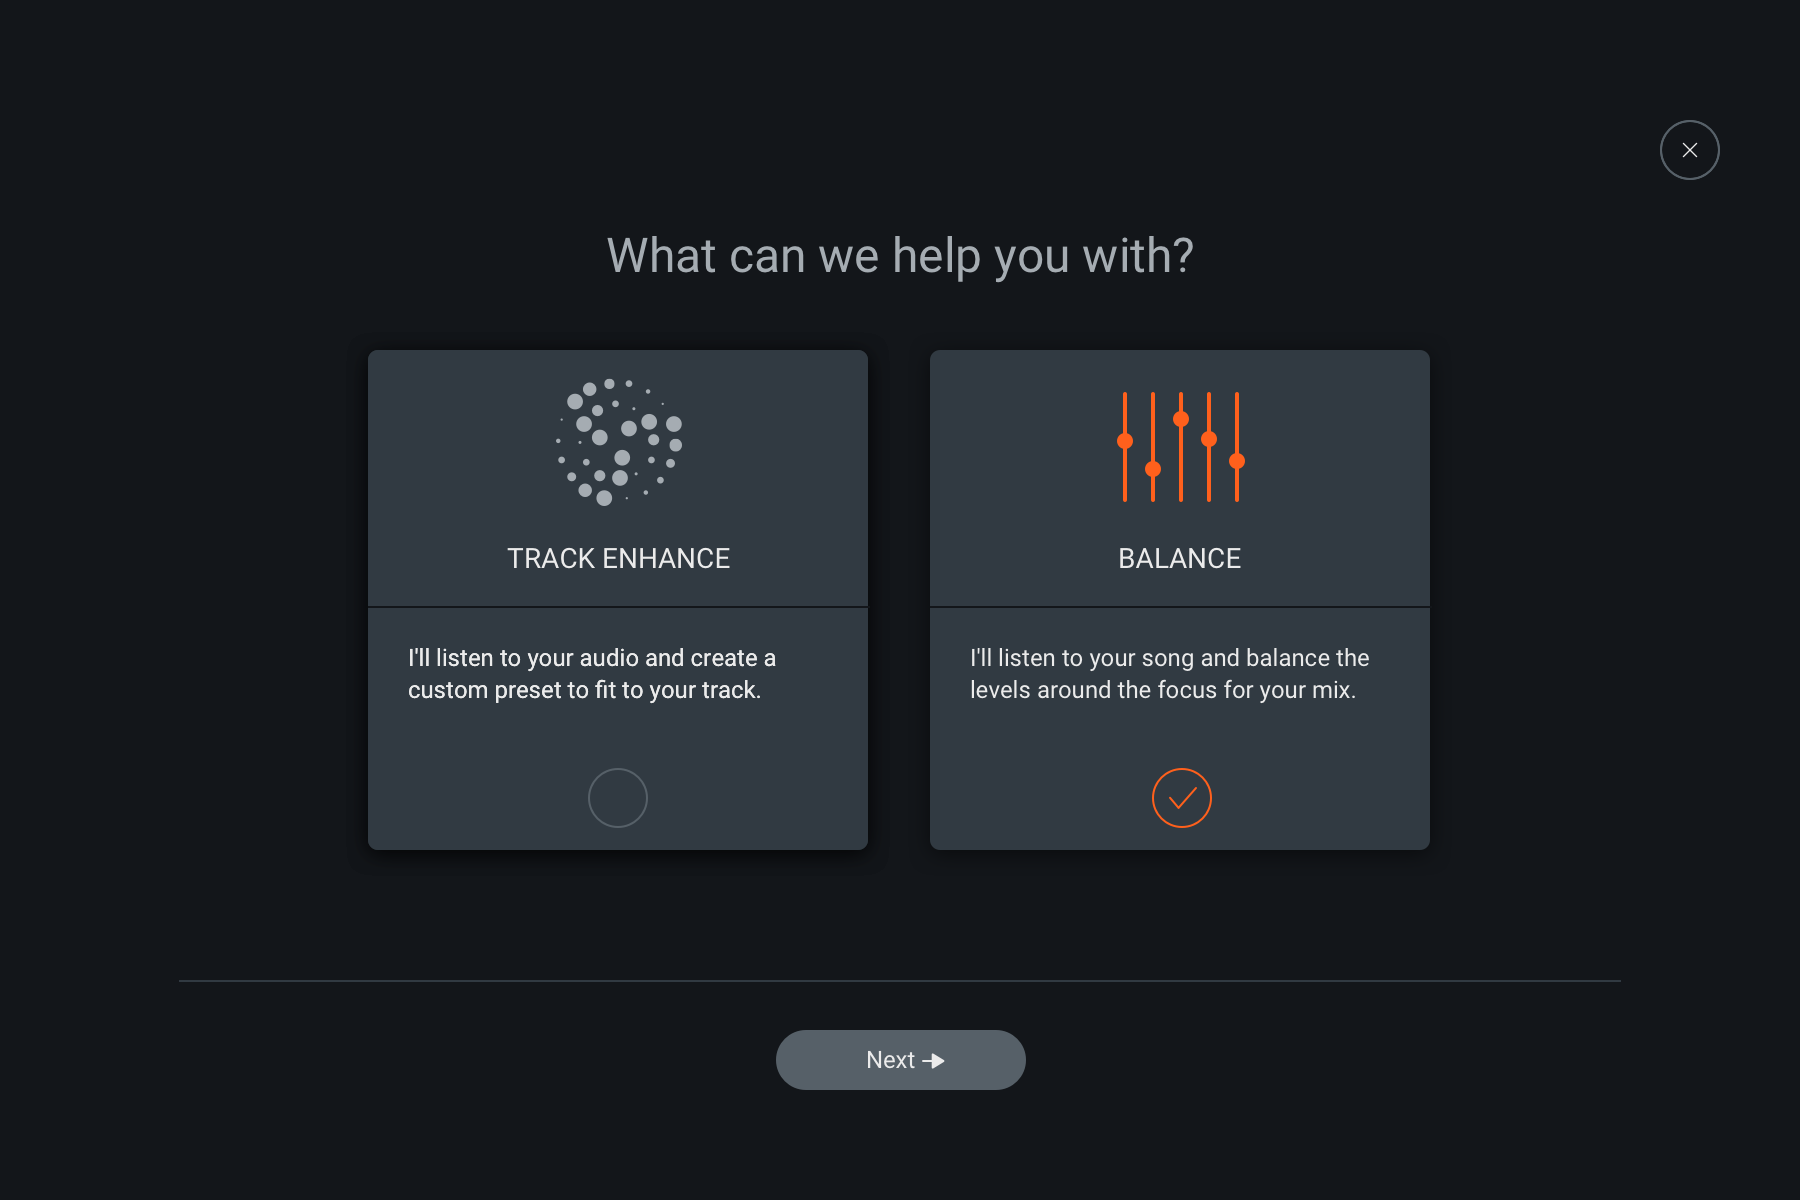Click the Track Enhance description text
Image resolution: width=1800 pixels, height=1200 pixels.
coord(592,674)
